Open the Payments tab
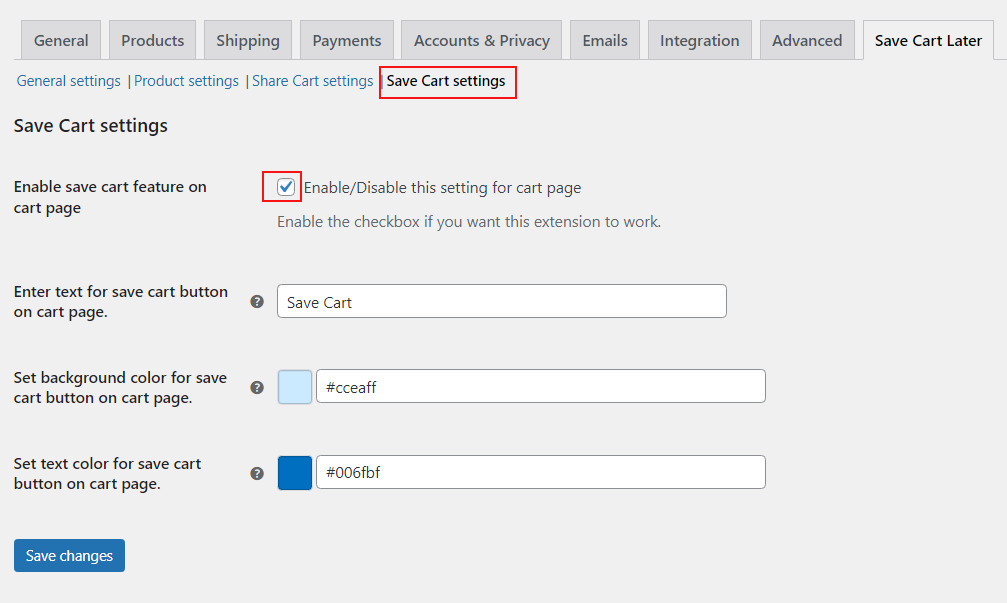The height and width of the screenshot is (603, 1007). pos(346,40)
